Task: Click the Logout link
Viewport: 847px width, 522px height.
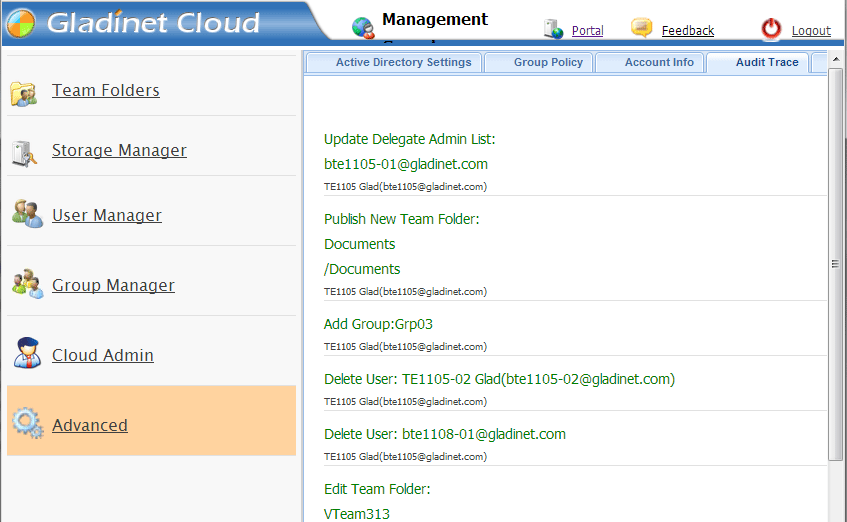Action: tap(811, 30)
